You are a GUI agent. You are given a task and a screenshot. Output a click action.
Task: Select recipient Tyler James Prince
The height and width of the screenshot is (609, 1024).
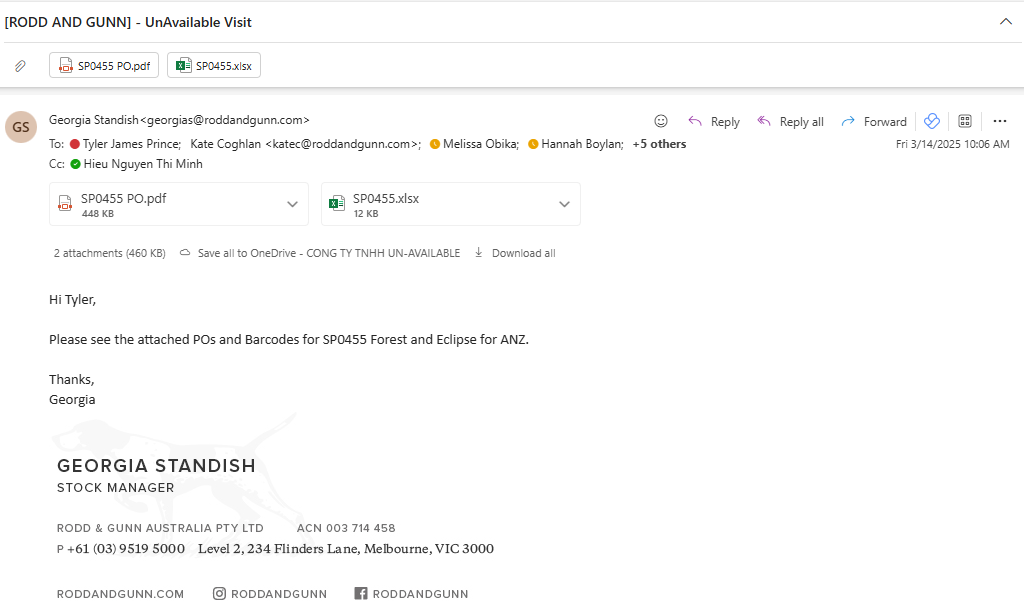pos(131,144)
